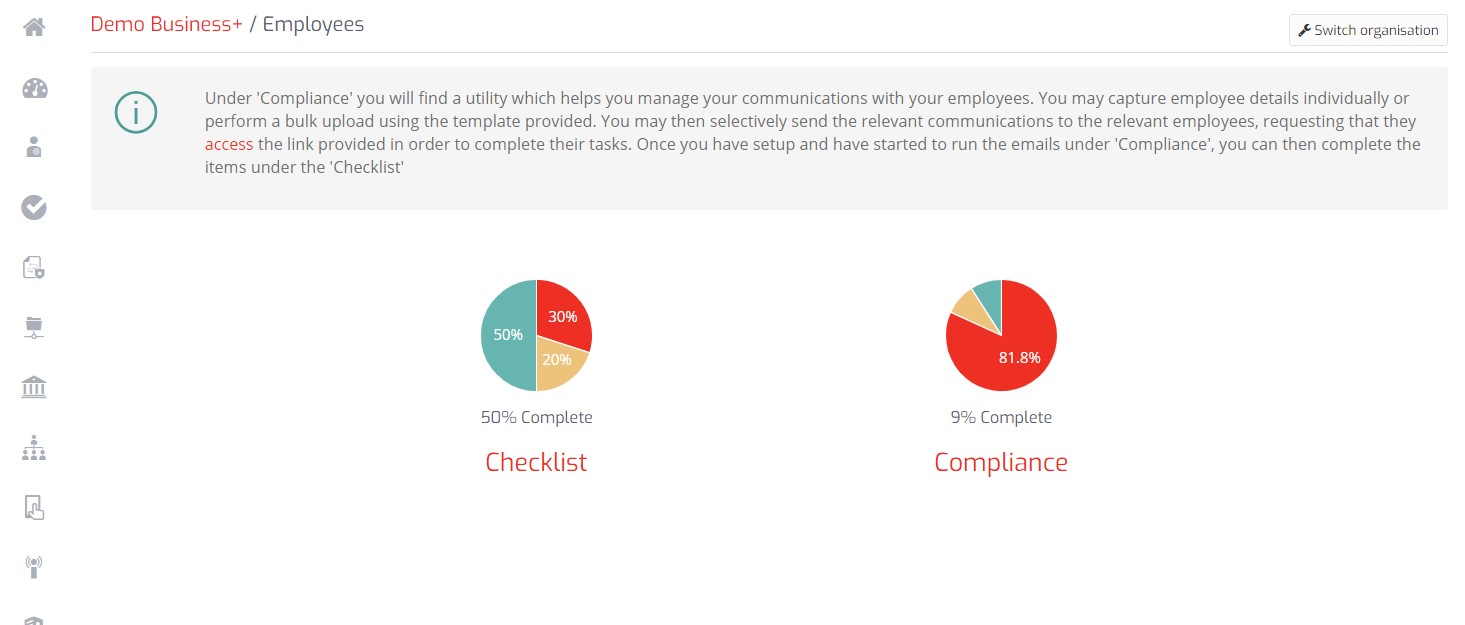Open the touch device sidebar icon
The height and width of the screenshot is (625, 1465).
(x=34, y=508)
